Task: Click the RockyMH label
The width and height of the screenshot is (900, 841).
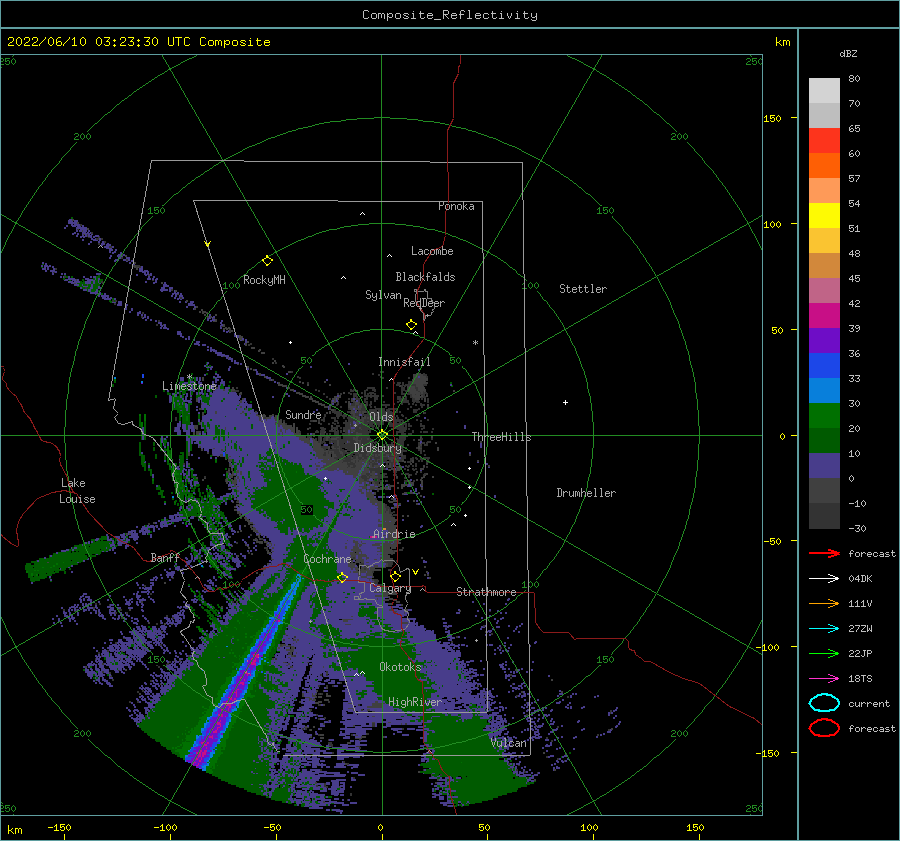Action: [264, 280]
